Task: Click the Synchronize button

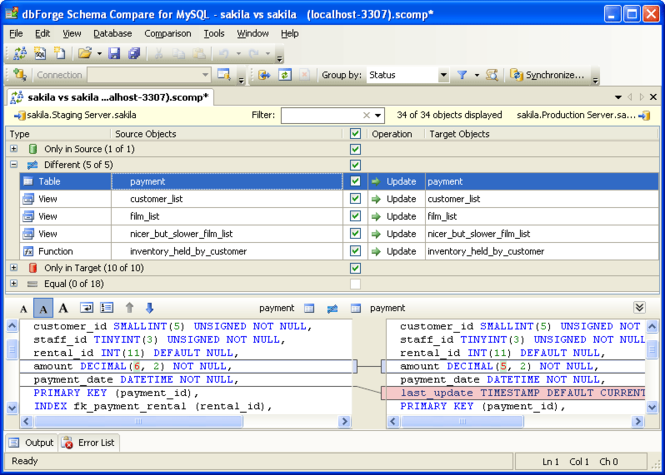Action: [548, 75]
